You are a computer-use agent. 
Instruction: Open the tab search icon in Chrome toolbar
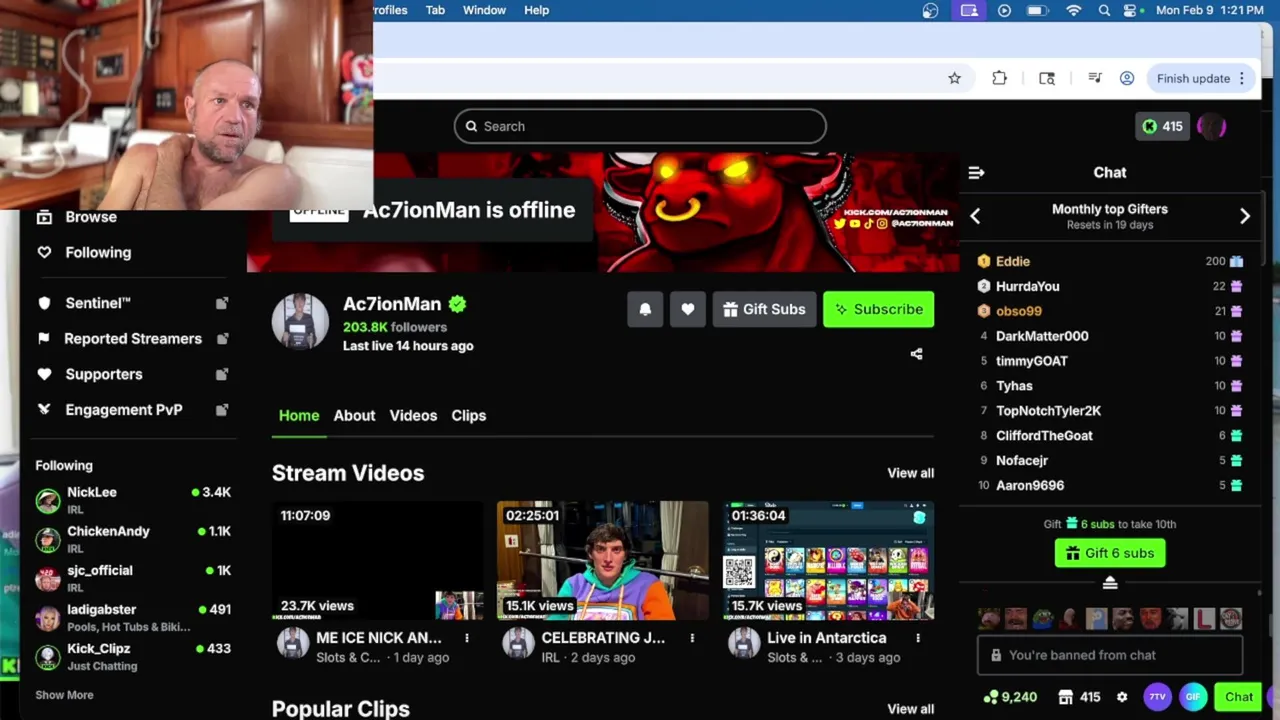pyautogui.click(x=1047, y=78)
